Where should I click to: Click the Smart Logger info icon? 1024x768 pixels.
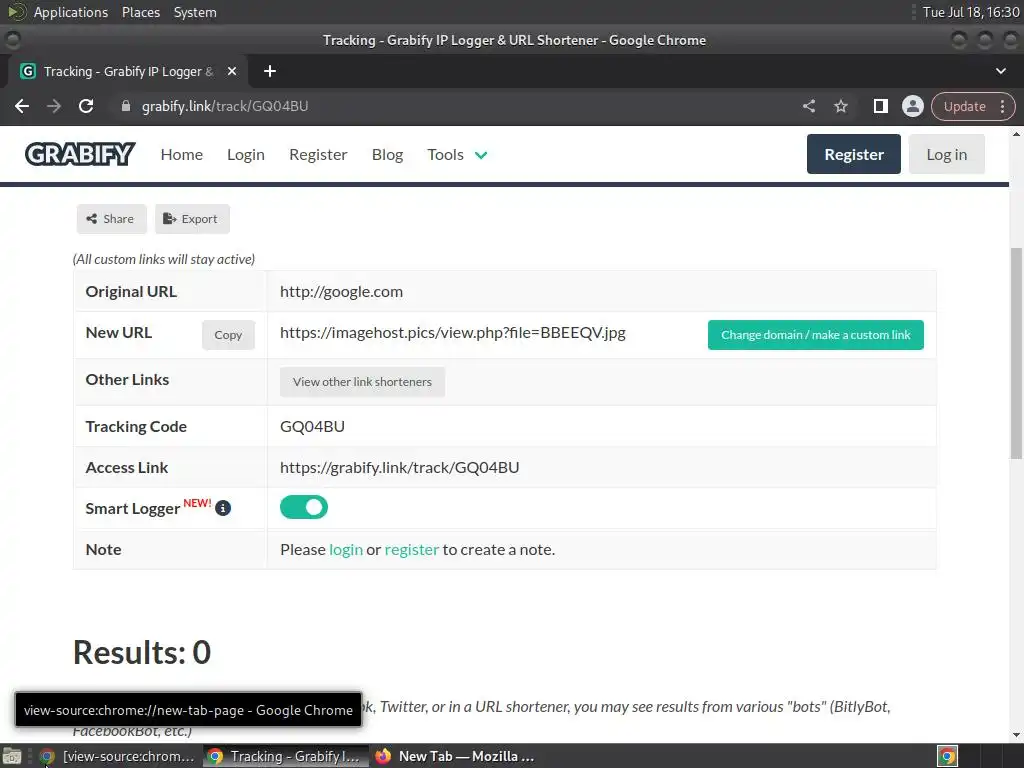click(x=223, y=508)
